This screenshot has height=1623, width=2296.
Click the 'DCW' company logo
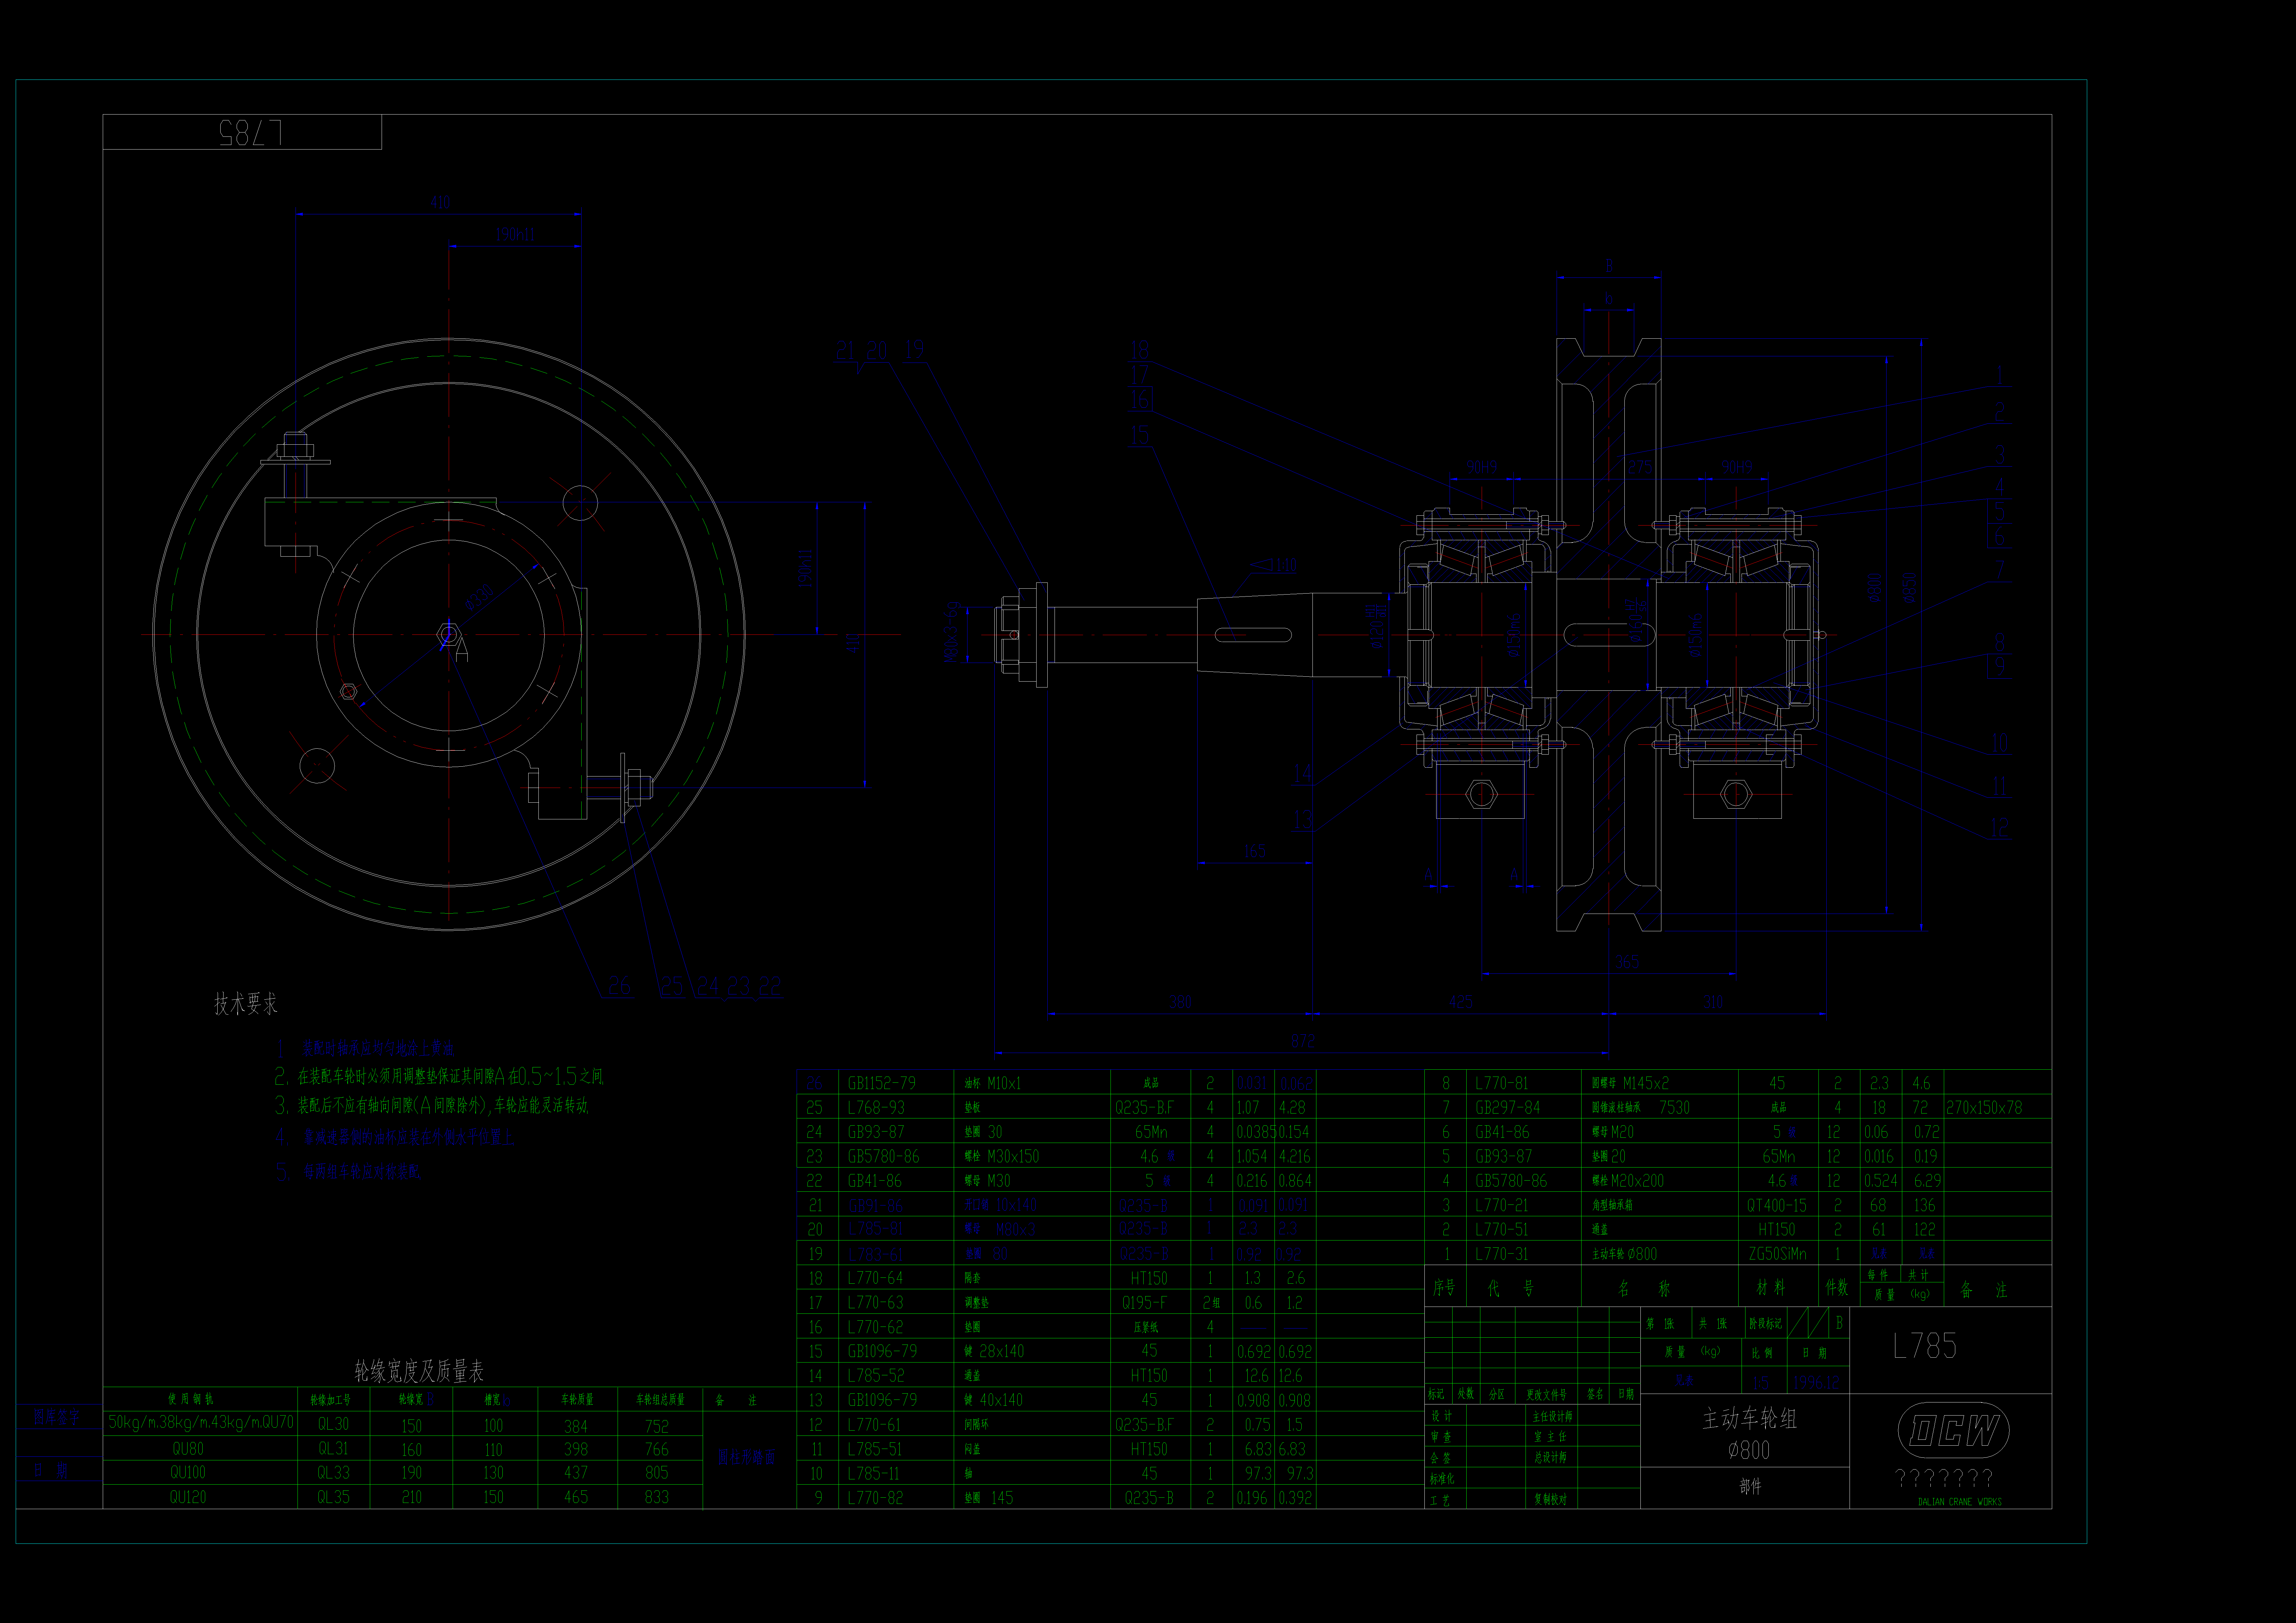click(x=1953, y=1430)
